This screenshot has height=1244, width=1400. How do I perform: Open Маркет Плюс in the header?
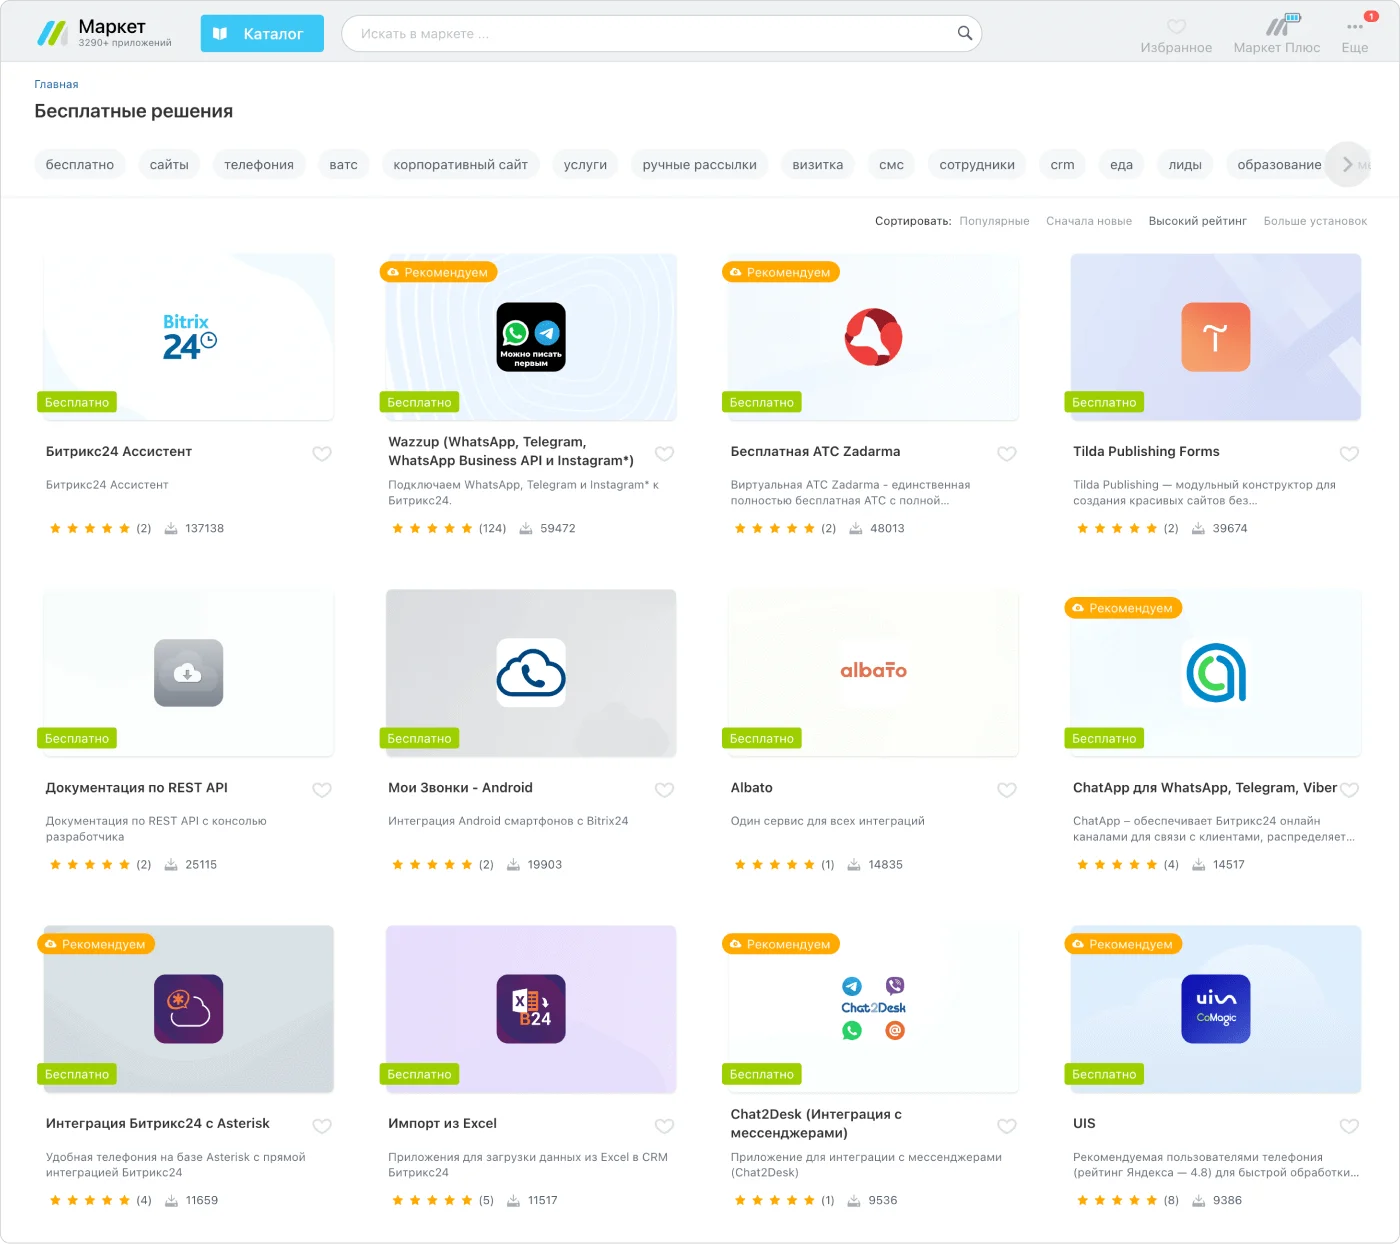pos(1276,35)
